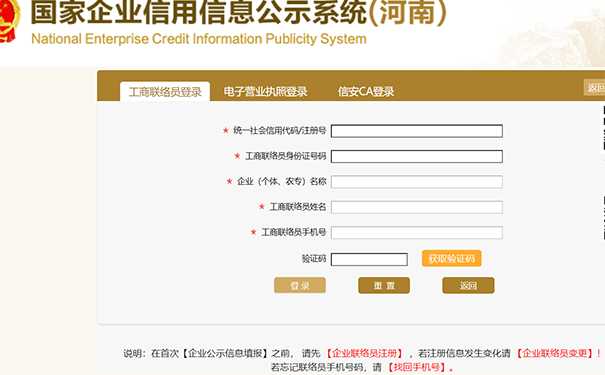Click the orange 获取验证码 button
605x375 pixels.
point(451,258)
